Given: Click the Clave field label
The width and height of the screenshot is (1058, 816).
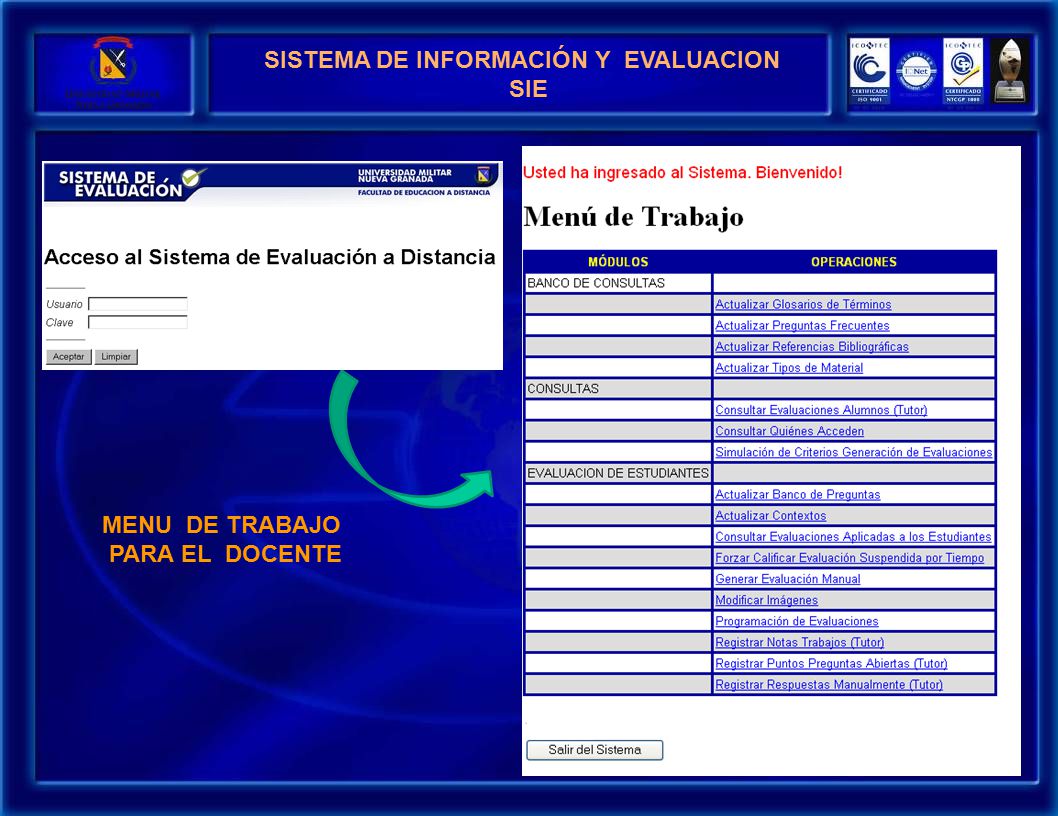Looking at the screenshot, I should (59, 323).
